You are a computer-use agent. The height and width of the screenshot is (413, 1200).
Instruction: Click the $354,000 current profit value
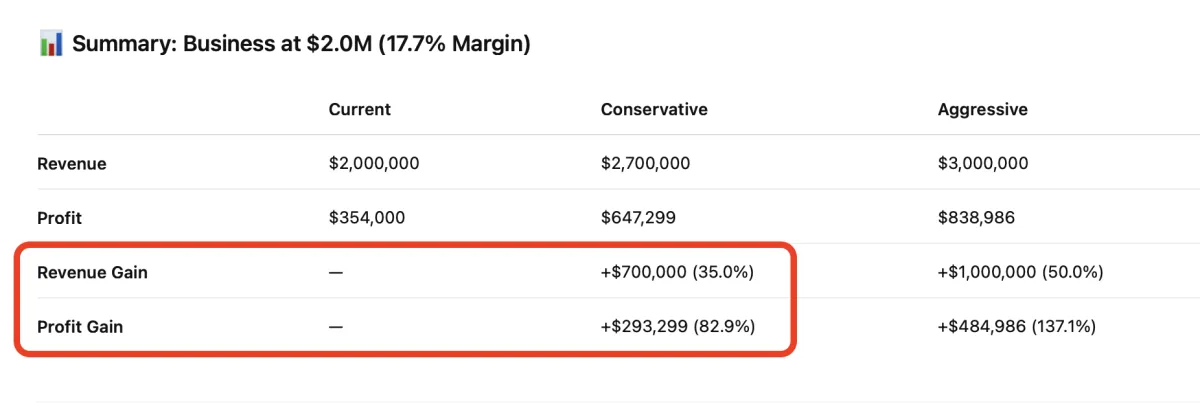pos(366,217)
